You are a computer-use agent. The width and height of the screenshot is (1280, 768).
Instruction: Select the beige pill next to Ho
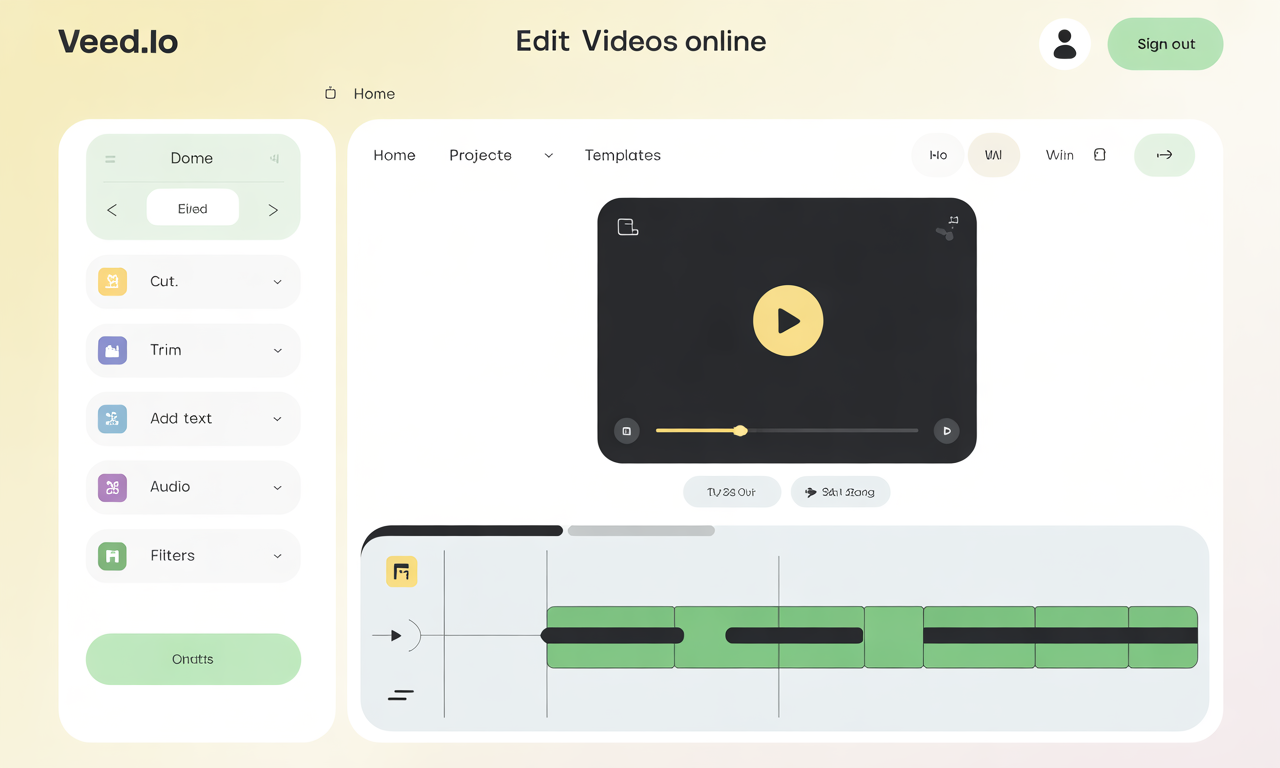993,155
